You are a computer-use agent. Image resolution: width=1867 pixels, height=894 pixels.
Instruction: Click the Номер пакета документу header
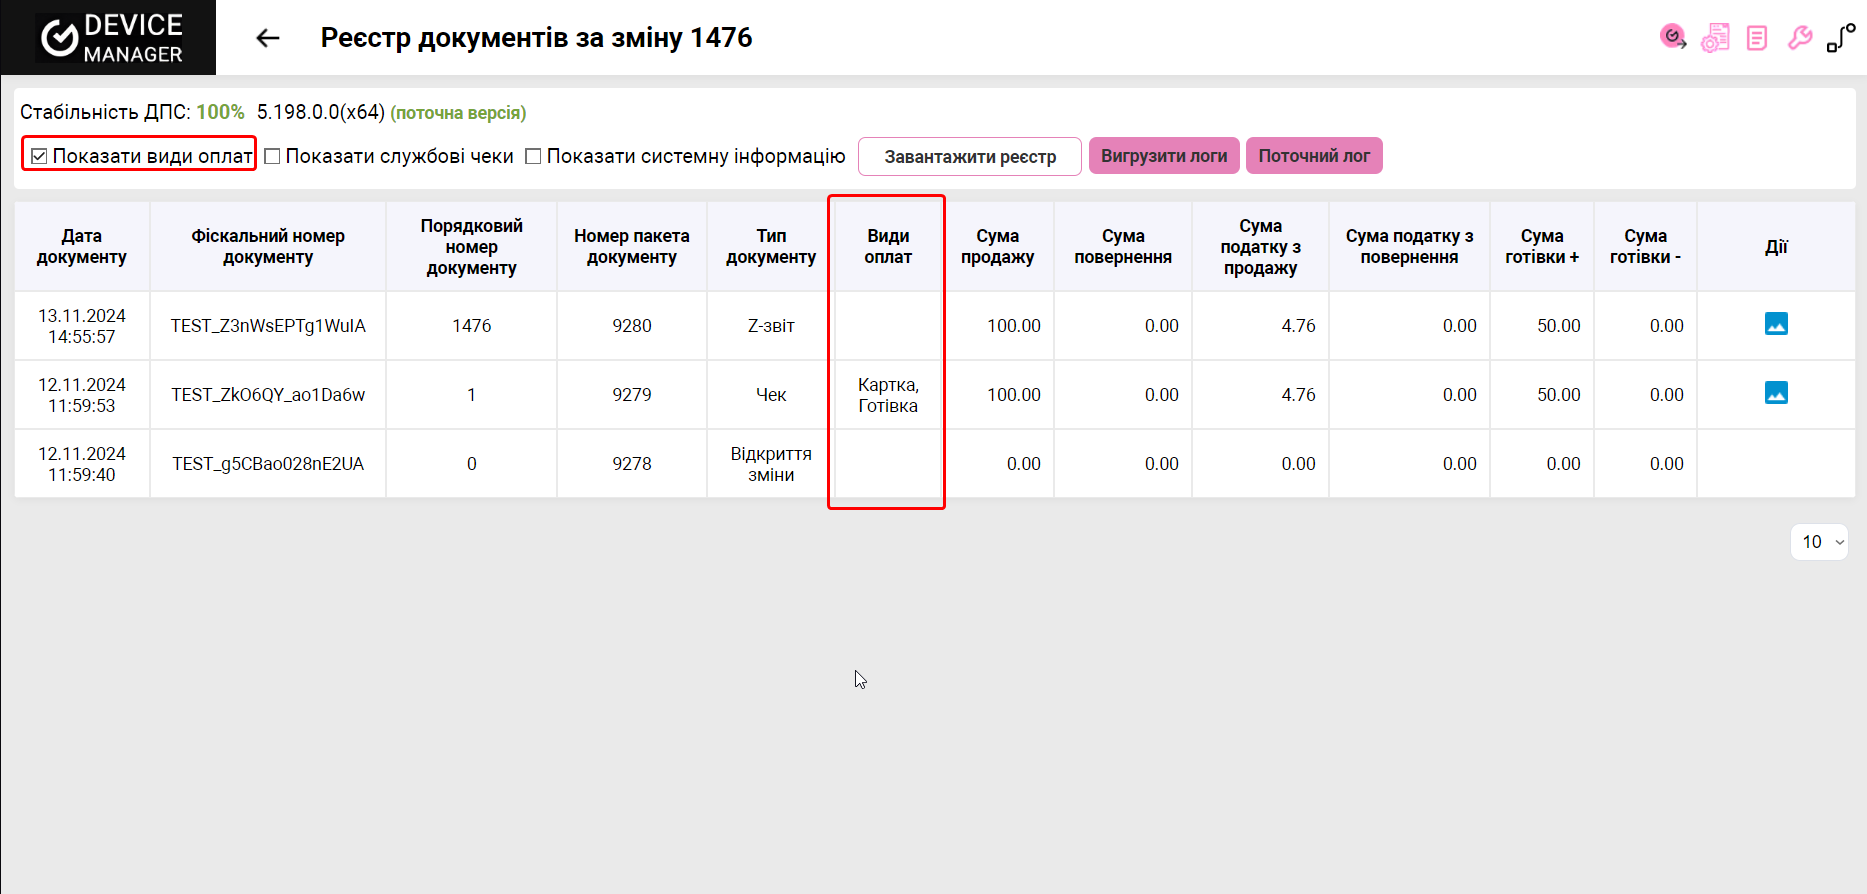coord(632,247)
